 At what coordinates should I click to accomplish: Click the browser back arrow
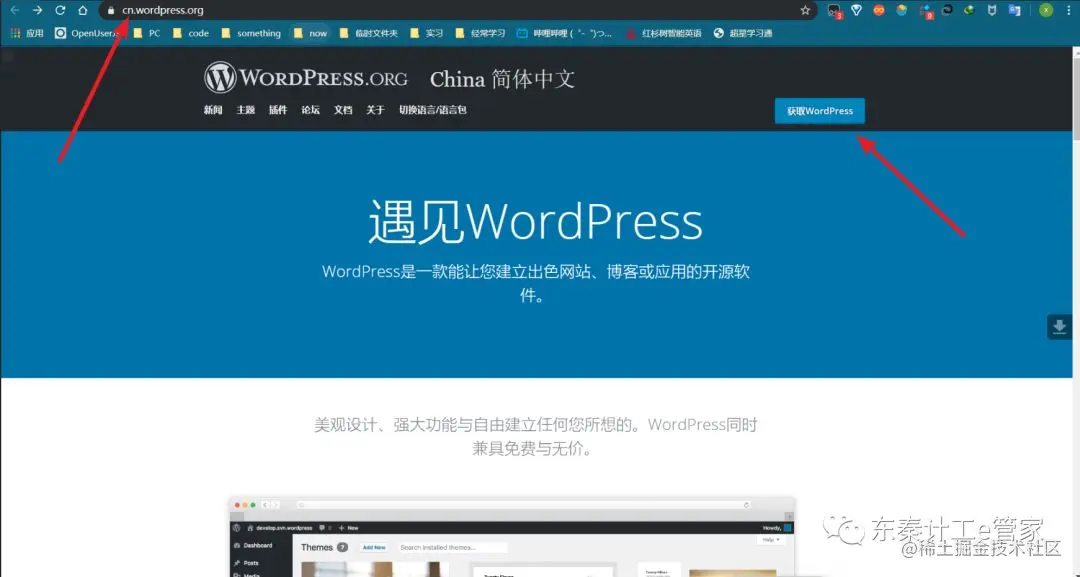[16, 10]
